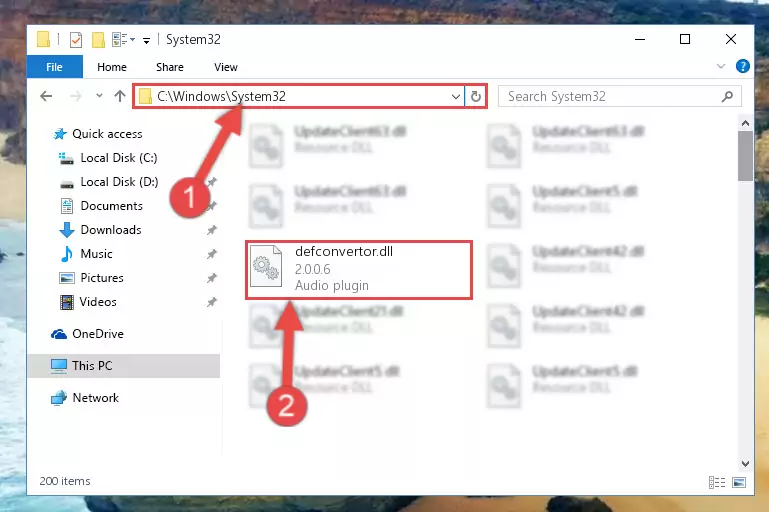
Task: Click the defconvertor.dll gear file icon
Action: click(x=266, y=266)
